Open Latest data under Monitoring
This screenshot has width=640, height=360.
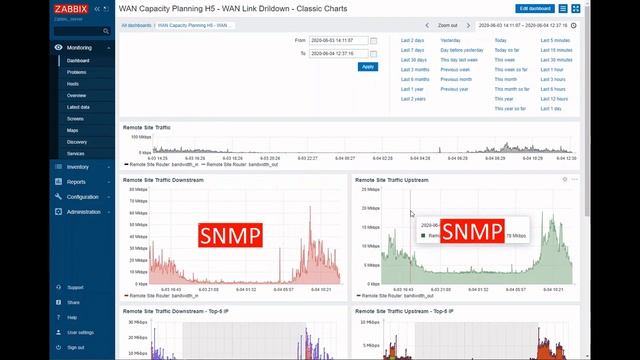pos(78,107)
